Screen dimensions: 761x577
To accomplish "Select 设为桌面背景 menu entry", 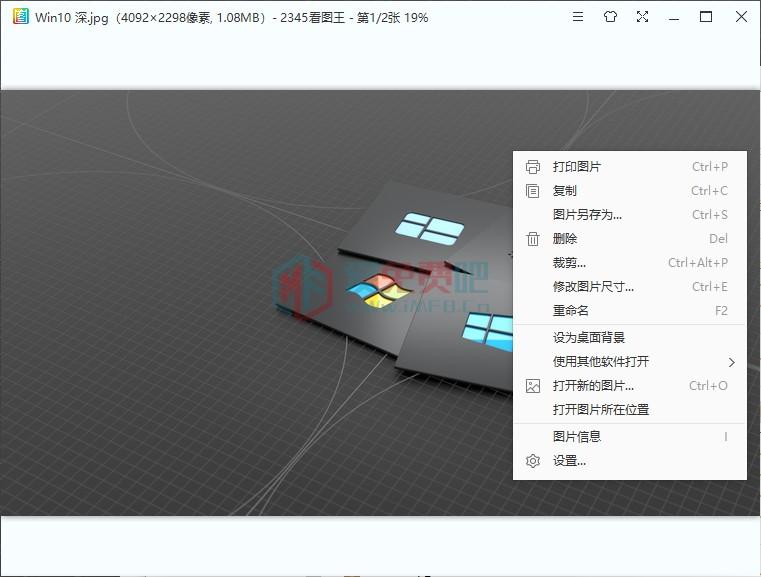I will [x=629, y=338].
